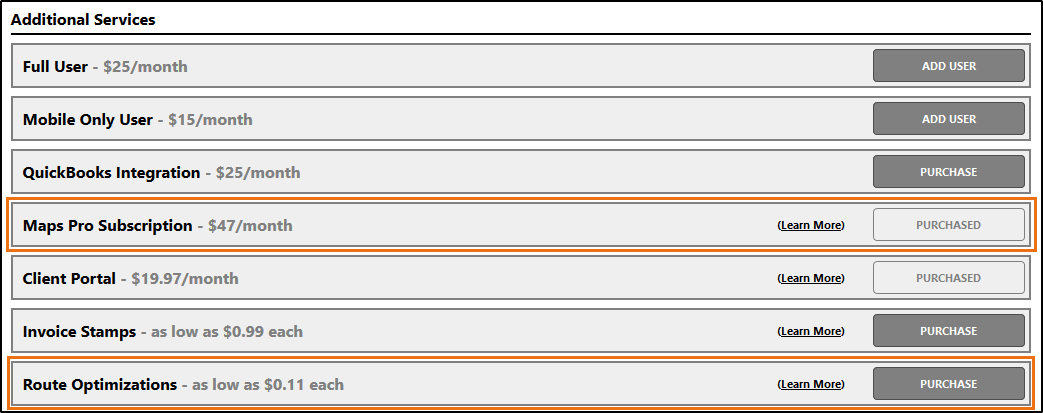
Task: Click Purchased button for Maps Pro Subscription
Action: (x=948, y=226)
